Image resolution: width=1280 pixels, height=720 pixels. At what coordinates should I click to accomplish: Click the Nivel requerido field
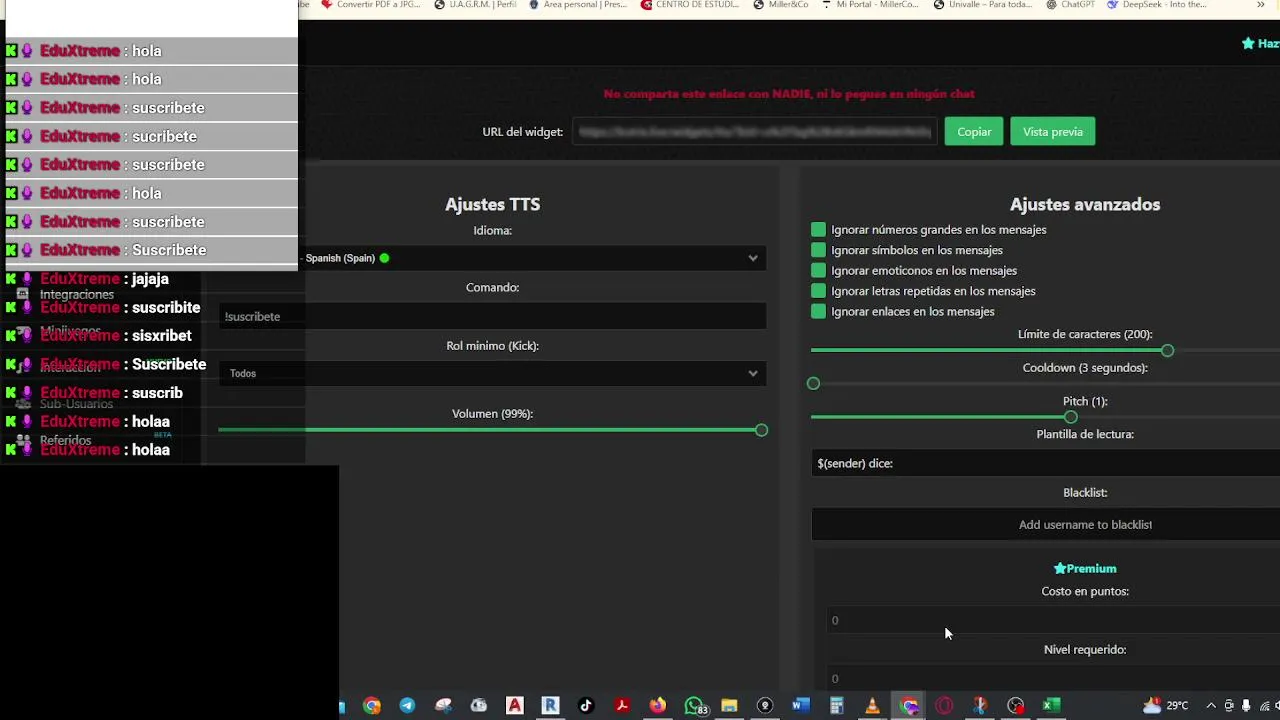(1053, 678)
